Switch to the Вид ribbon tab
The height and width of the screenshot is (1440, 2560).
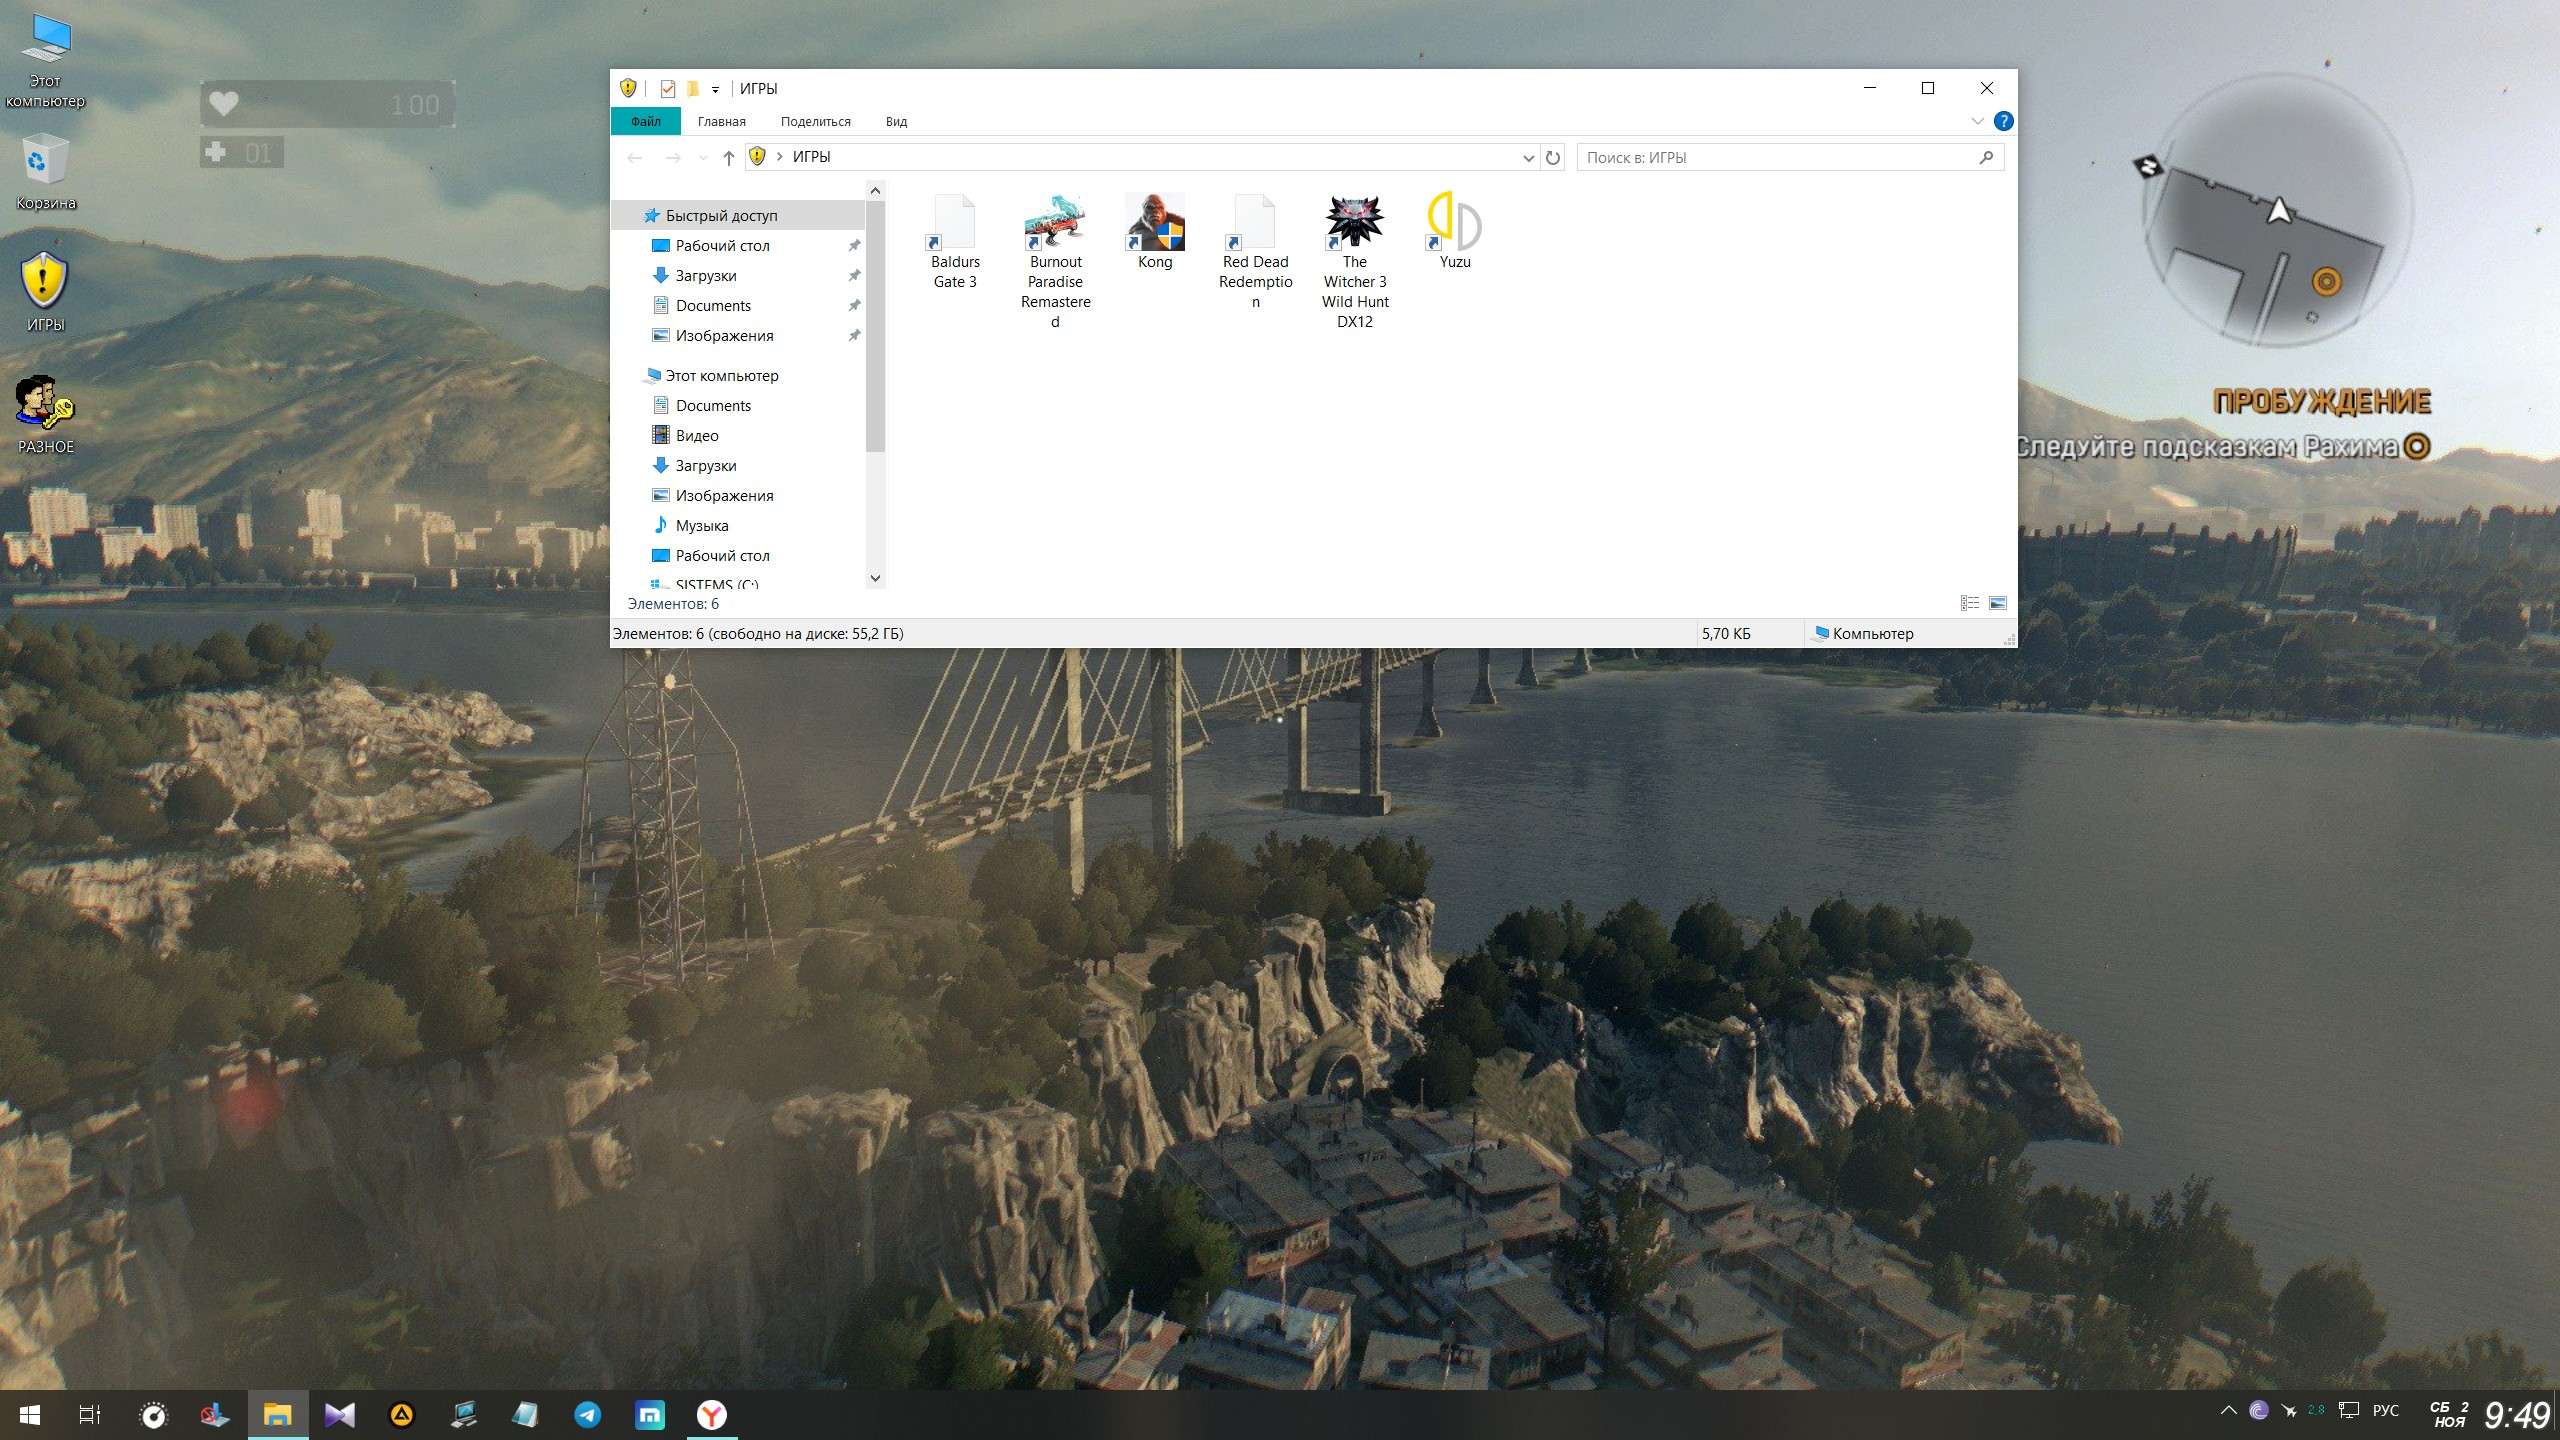click(896, 121)
